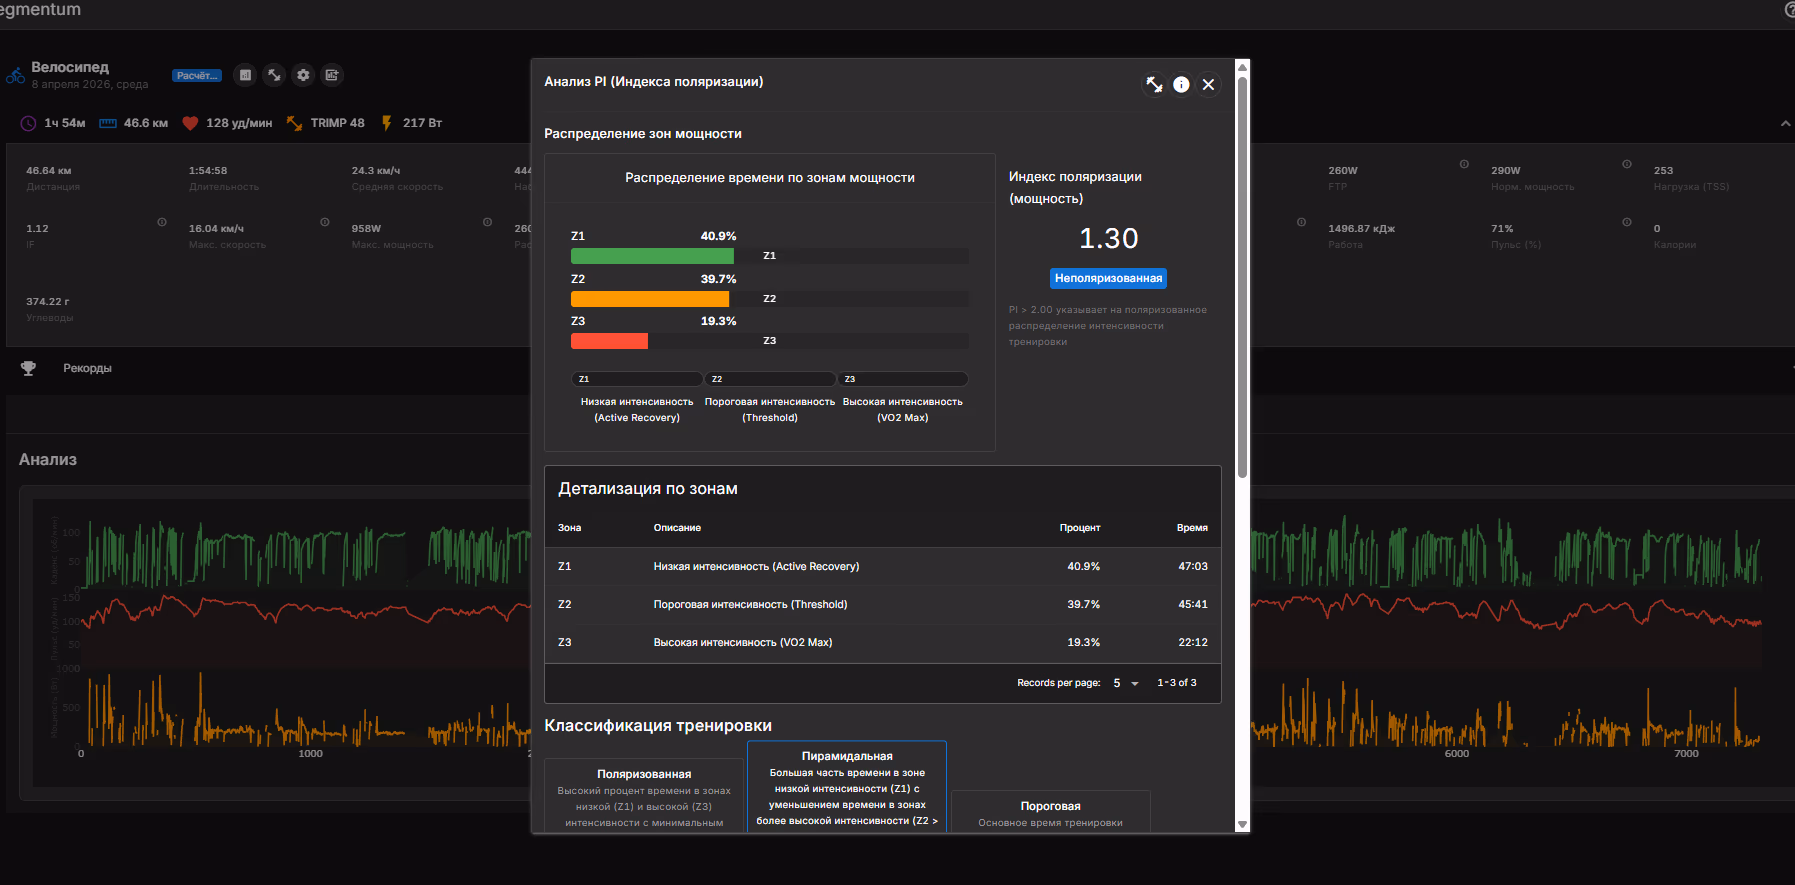This screenshot has height=885, width=1795.
Task: Click the dialog scrollbar down arrow
Action: coord(1242,825)
